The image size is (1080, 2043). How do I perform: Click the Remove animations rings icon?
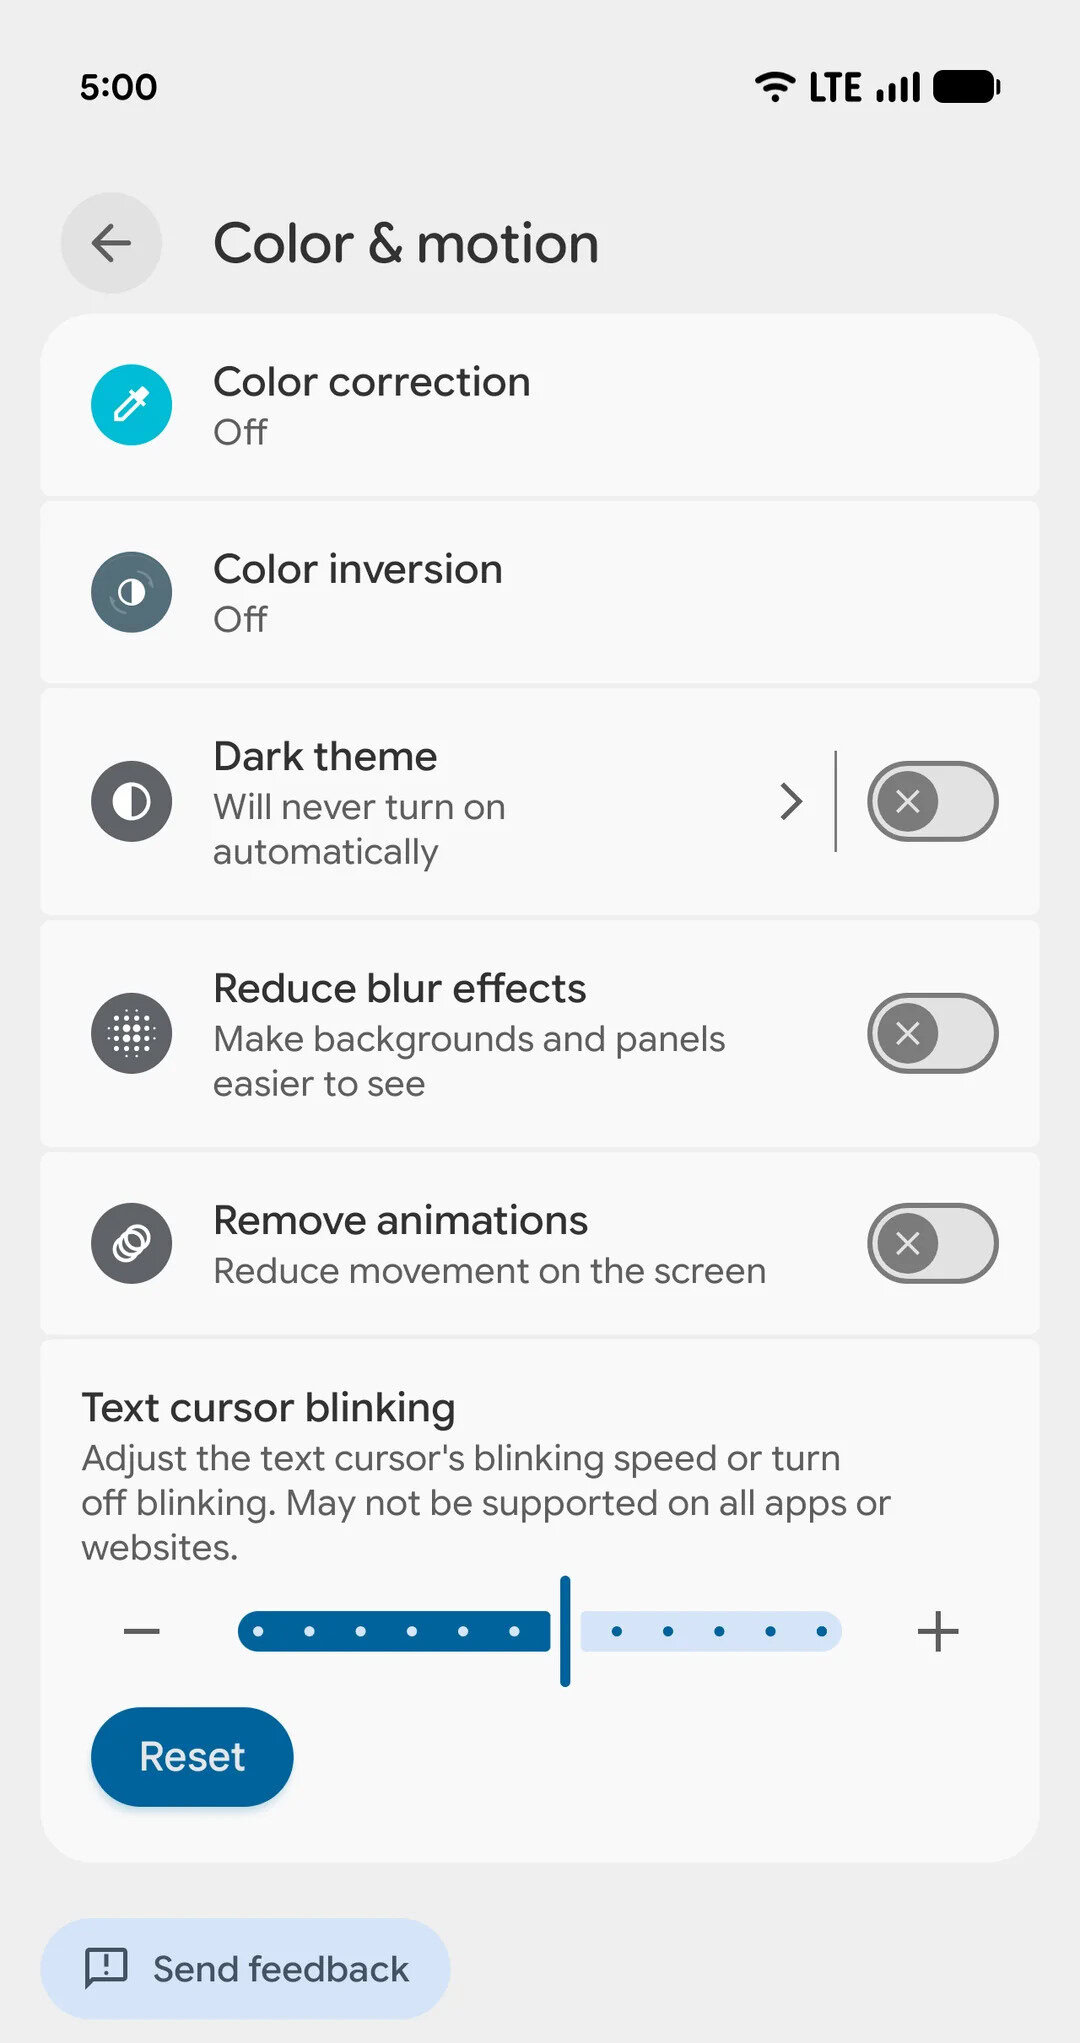(130, 1242)
